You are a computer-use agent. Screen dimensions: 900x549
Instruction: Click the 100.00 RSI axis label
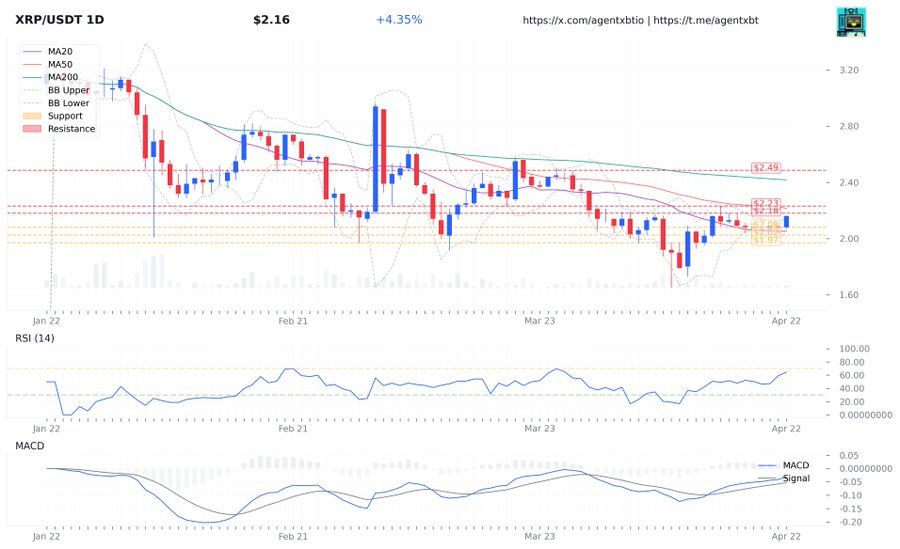[855, 349]
